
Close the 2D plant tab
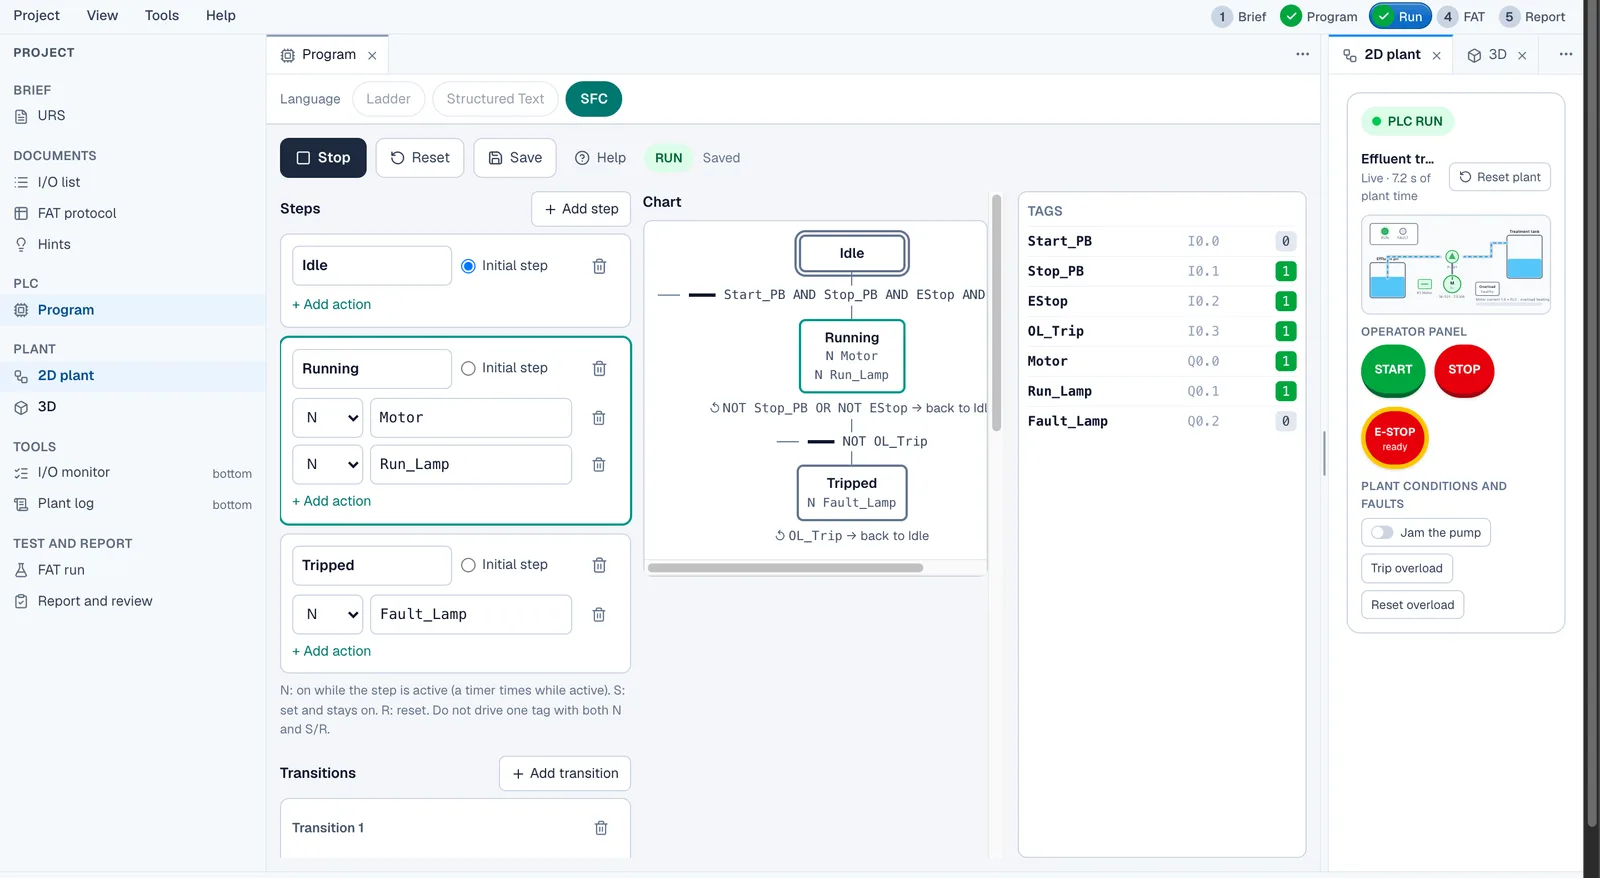(1436, 56)
